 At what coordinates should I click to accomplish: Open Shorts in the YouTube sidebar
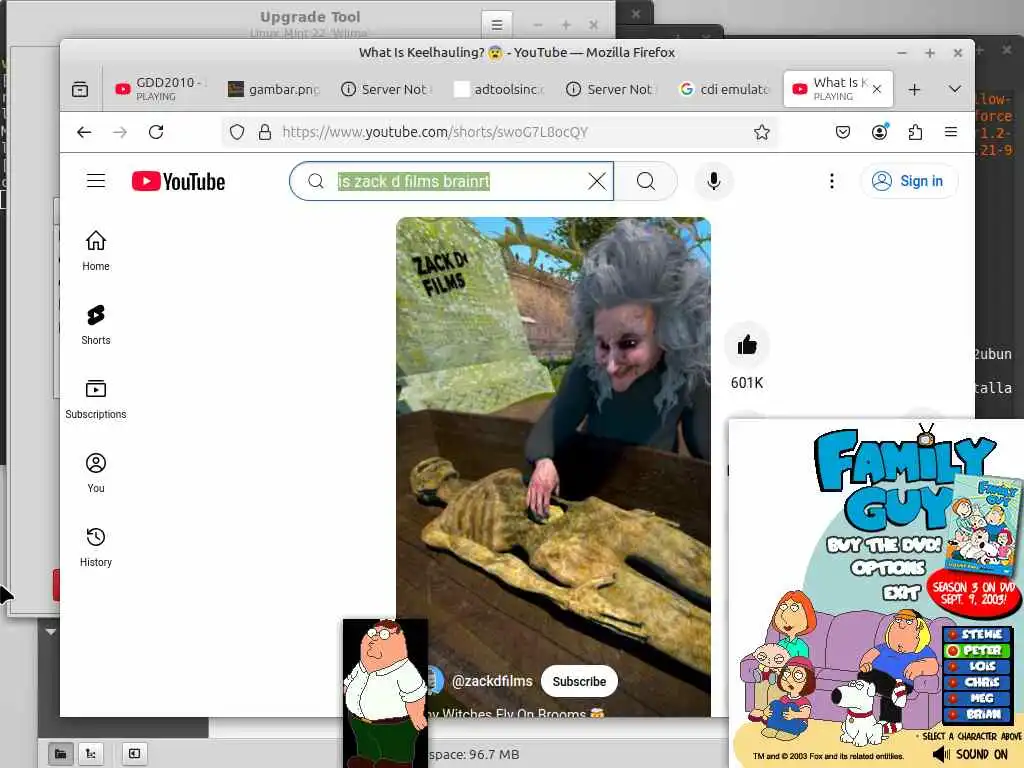(x=96, y=325)
